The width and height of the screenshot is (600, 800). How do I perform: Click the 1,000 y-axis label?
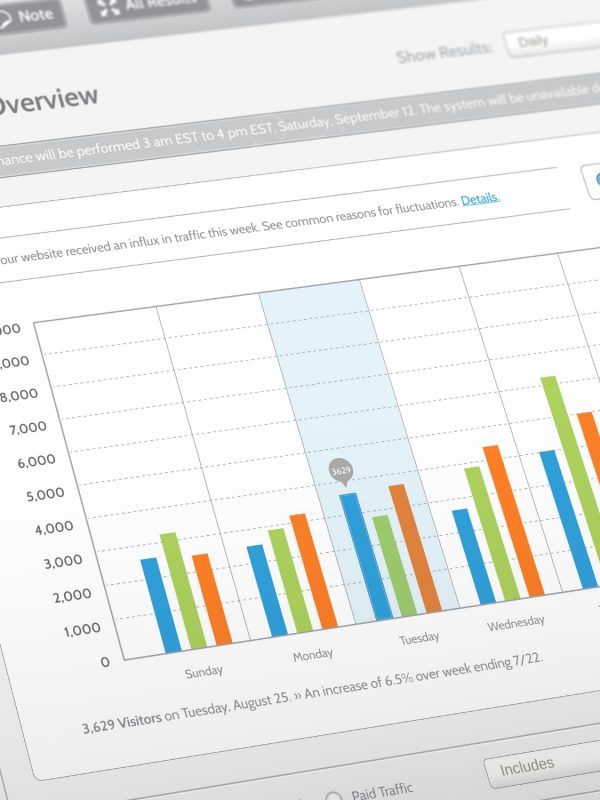click(x=82, y=630)
